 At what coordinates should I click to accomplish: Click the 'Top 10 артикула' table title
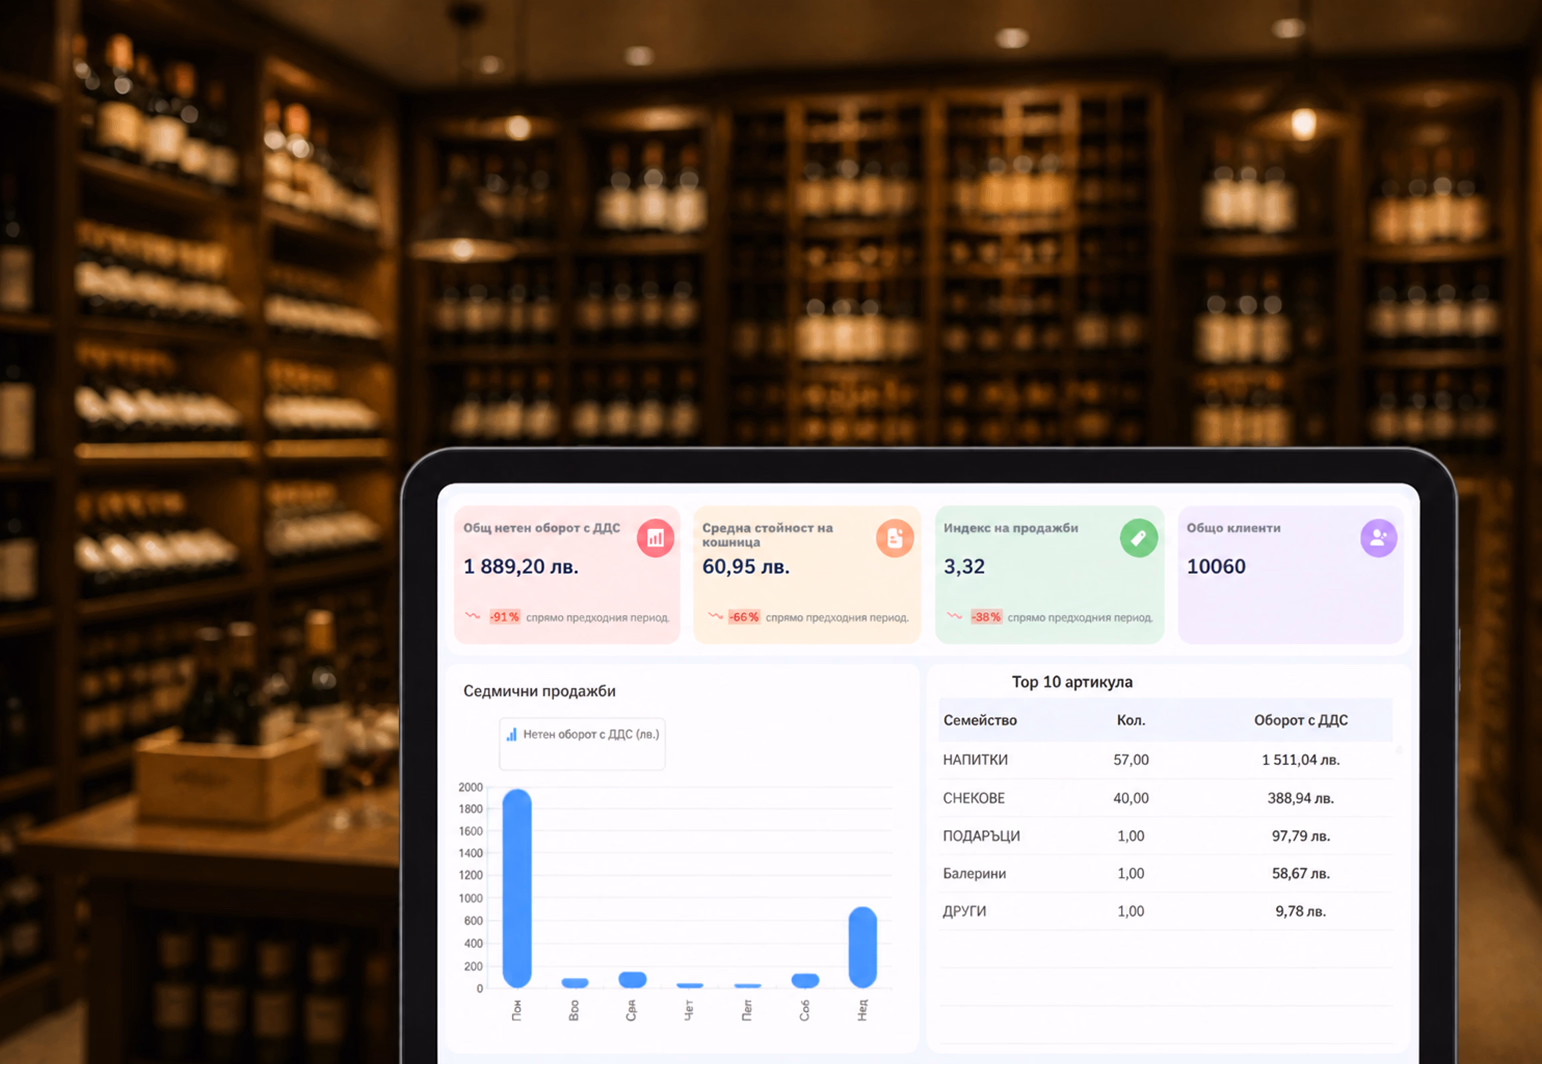[x=1072, y=682]
